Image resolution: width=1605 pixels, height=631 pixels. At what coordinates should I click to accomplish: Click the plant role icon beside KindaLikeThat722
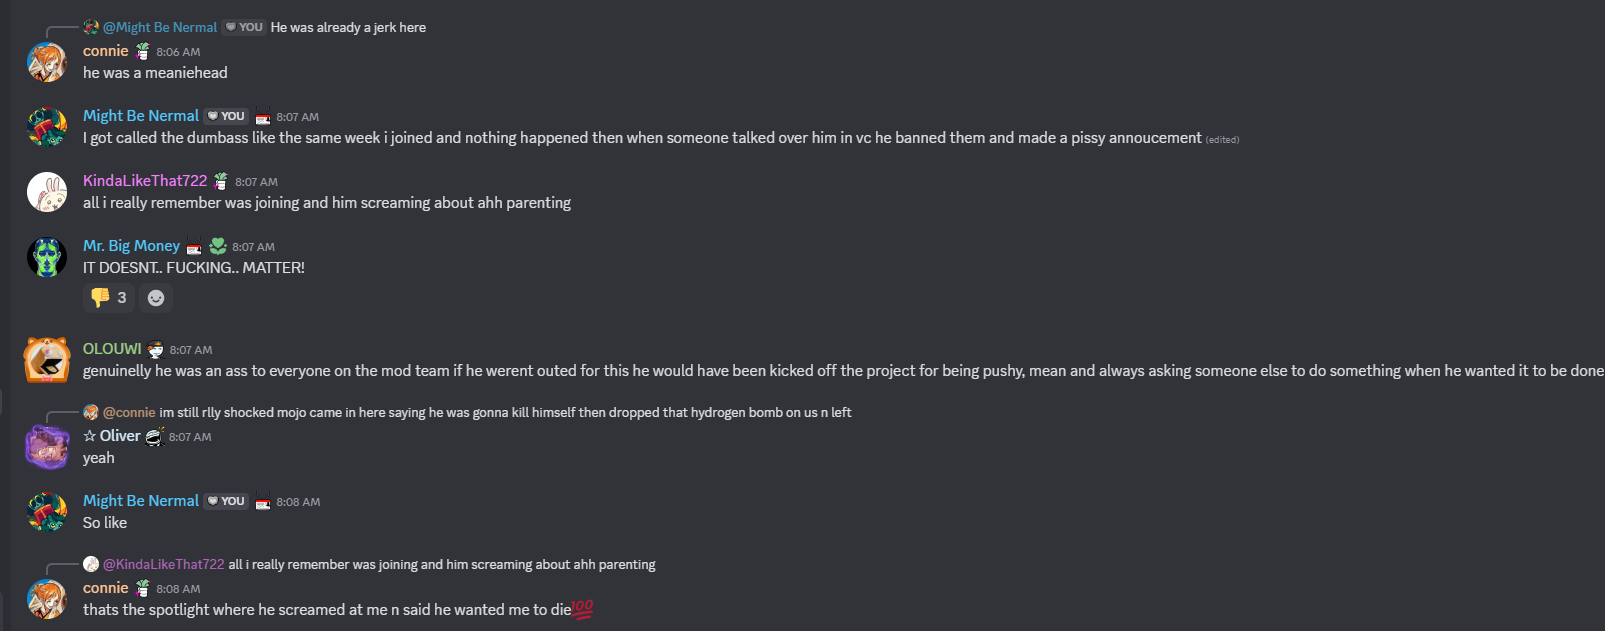pos(220,181)
